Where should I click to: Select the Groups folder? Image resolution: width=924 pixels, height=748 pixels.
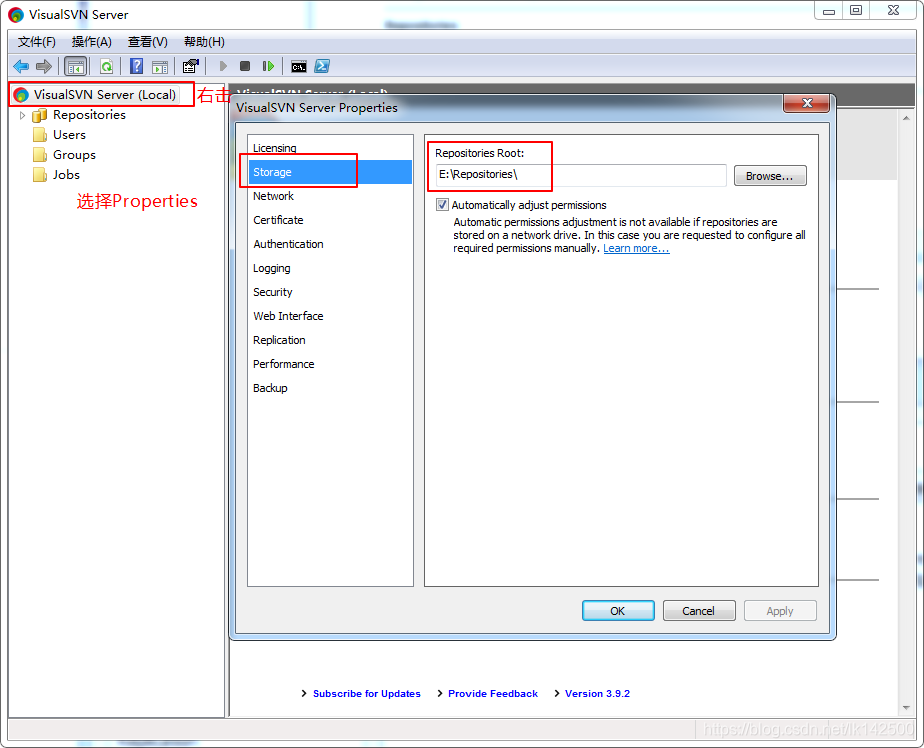click(74, 155)
